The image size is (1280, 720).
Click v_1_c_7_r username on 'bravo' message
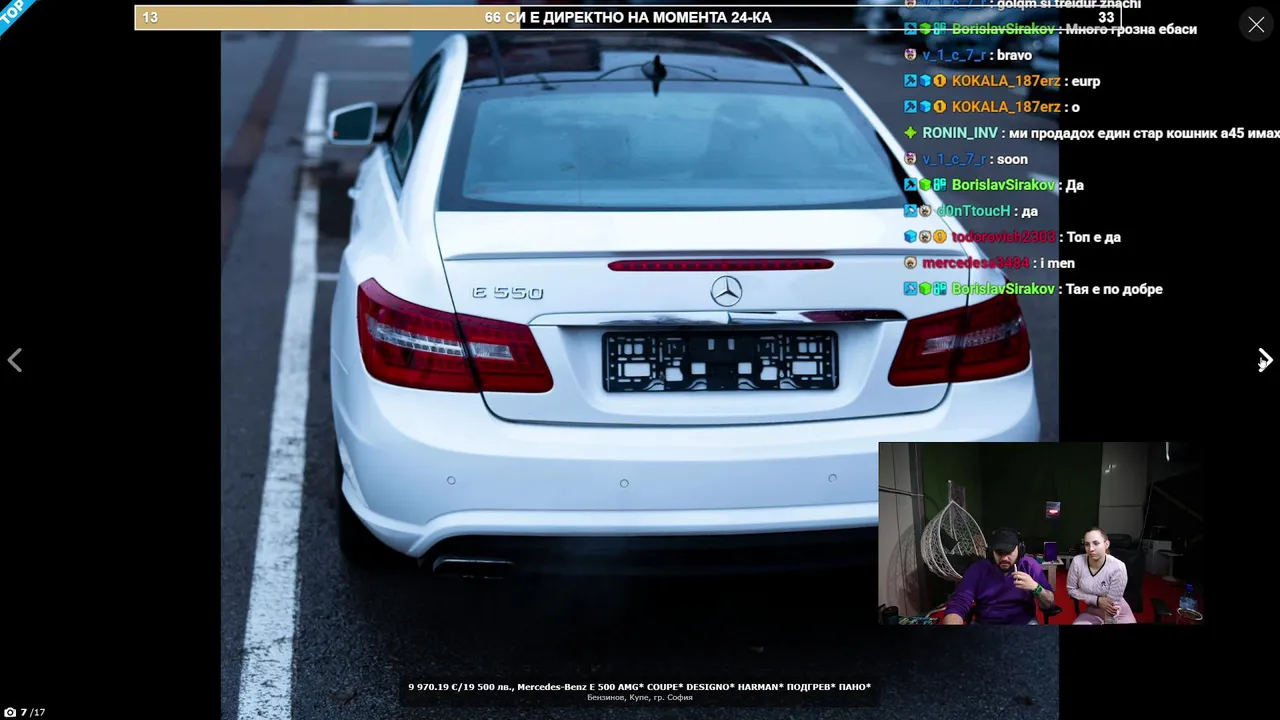point(954,55)
